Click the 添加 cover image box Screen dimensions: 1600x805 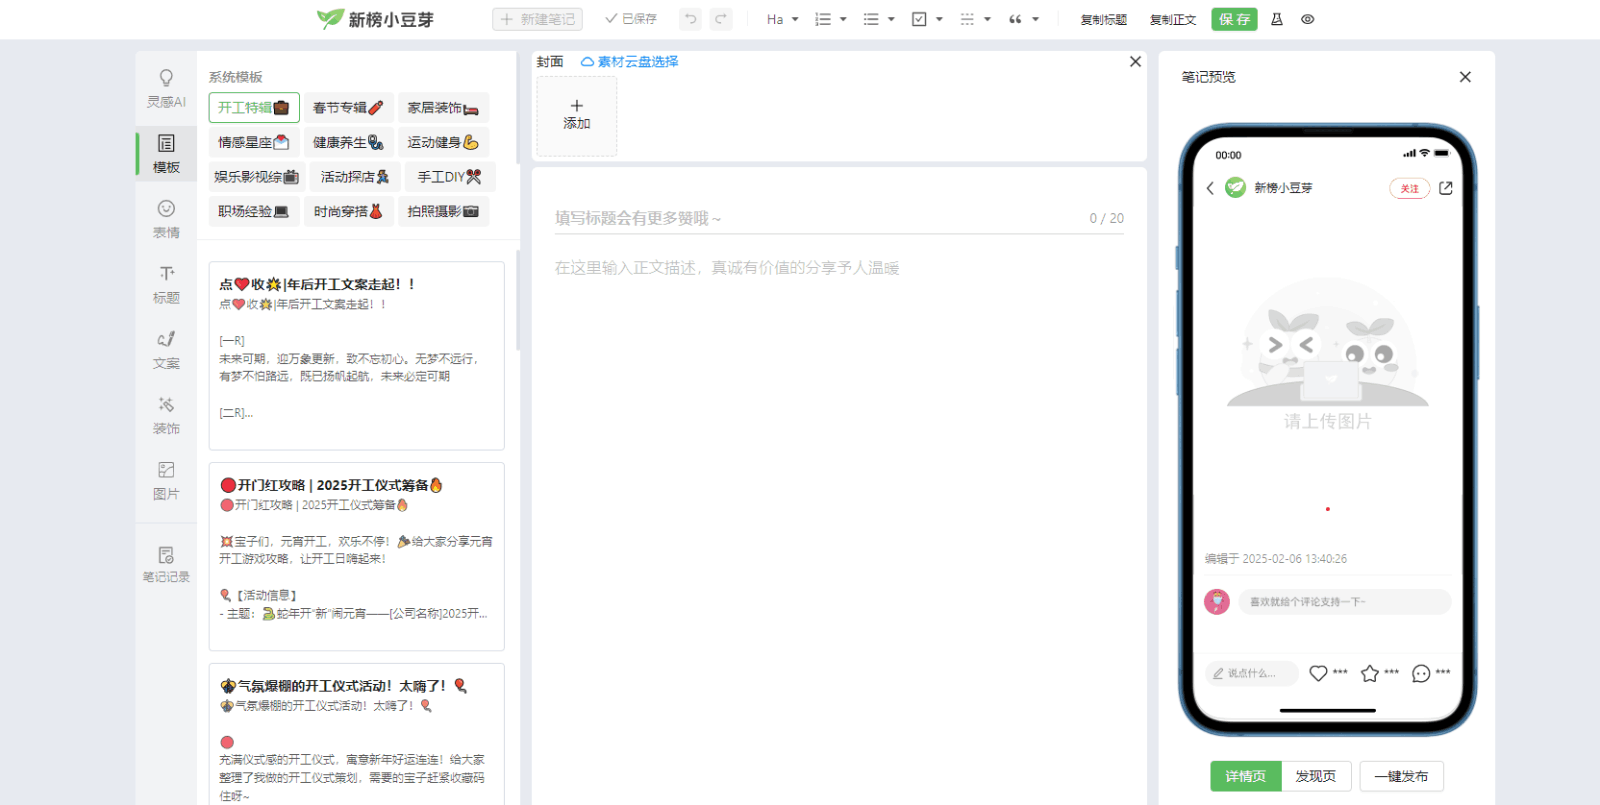577,116
